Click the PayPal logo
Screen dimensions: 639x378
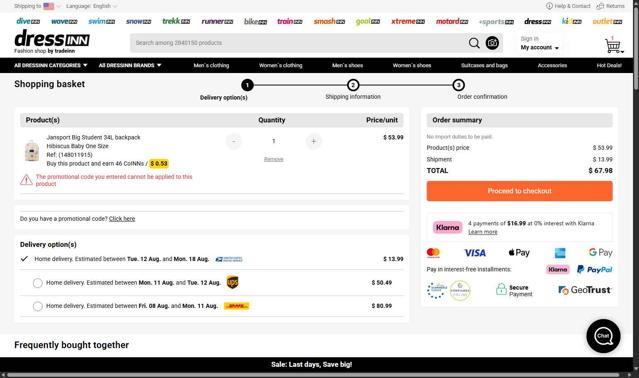(x=595, y=269)
